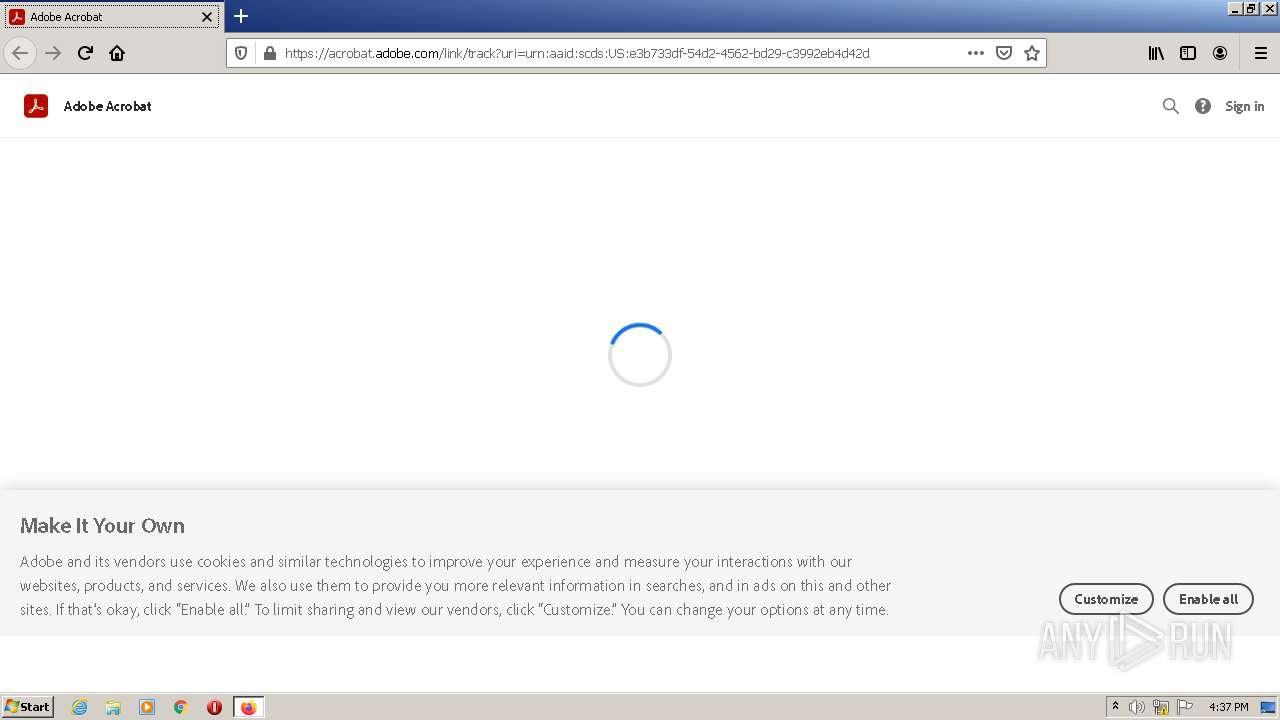
Task: Click the tracking protection shield icon
Action: pyautogui.click(x=241, y=53)
